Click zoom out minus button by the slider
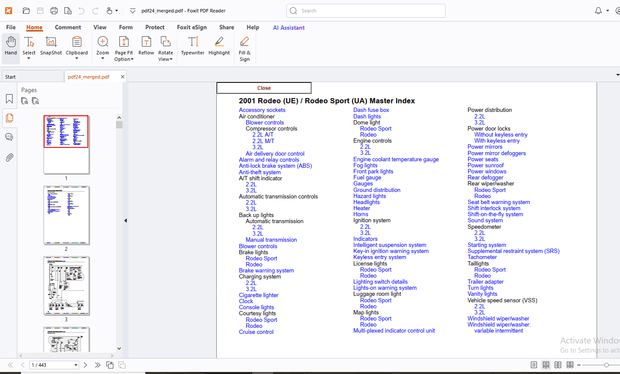This screenshot has height=374, width=620. click(578, 365)
